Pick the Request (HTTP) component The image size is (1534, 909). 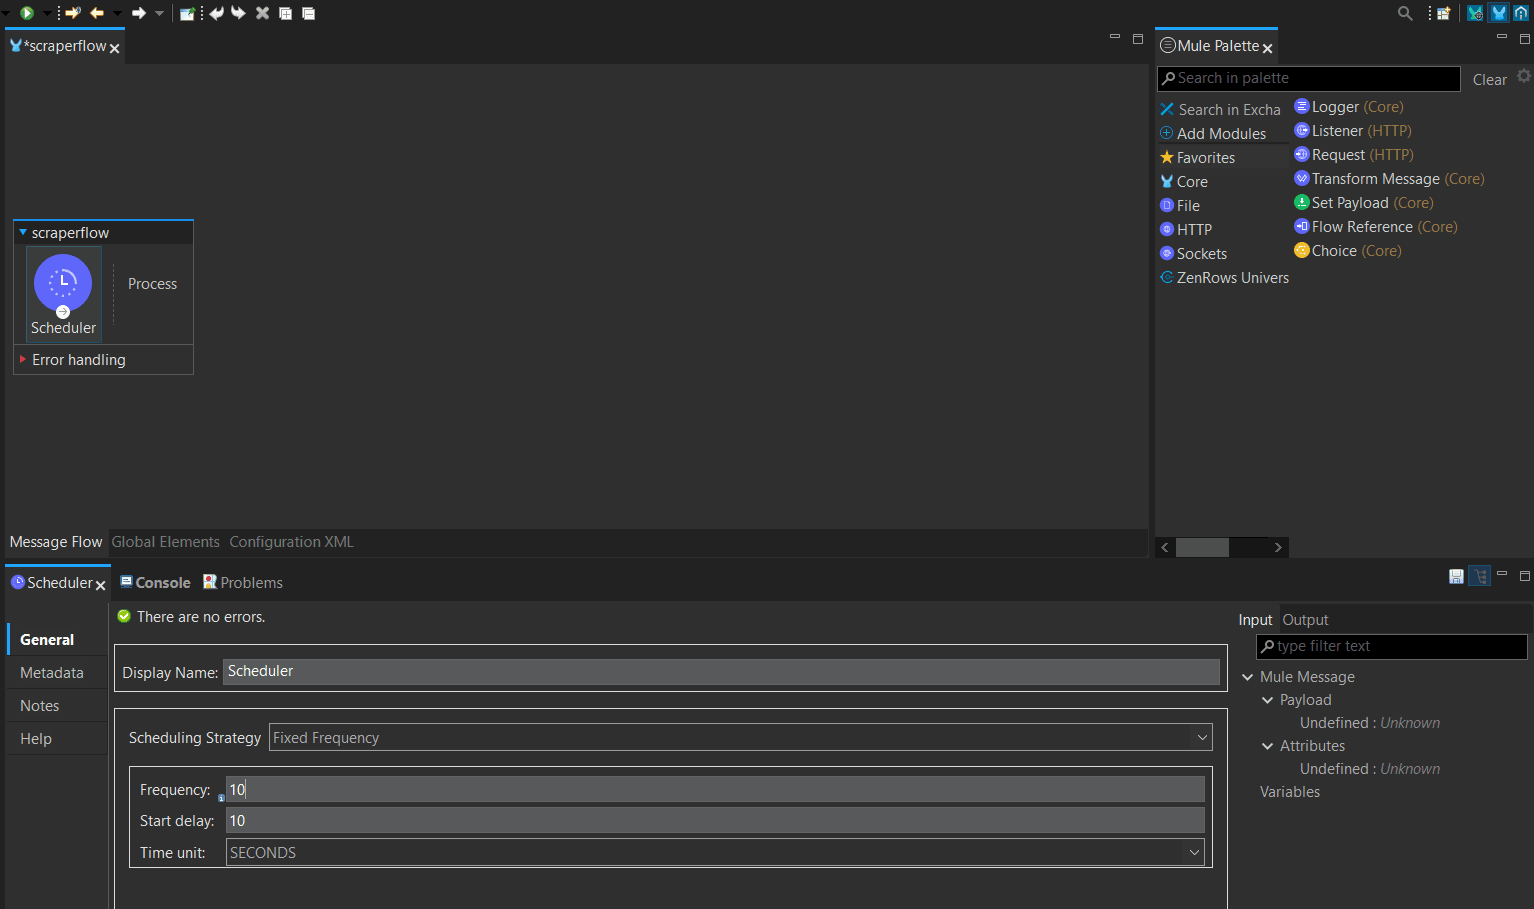pyautogui.click(x=1354, y=155)
